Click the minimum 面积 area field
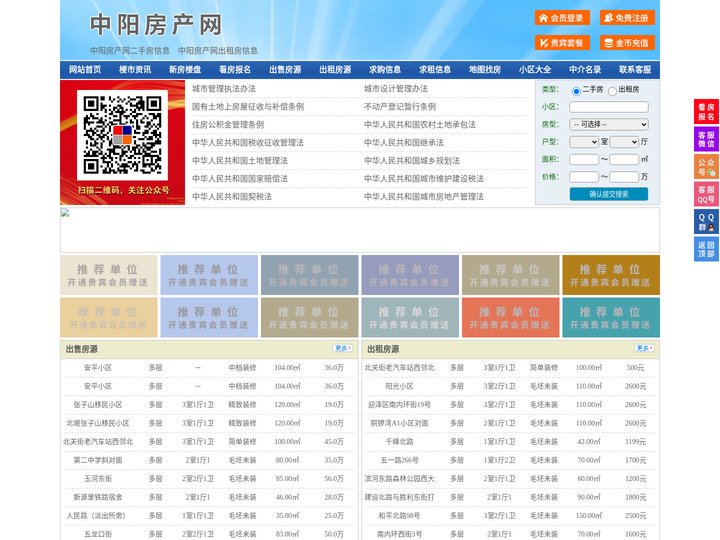720x540 pixels. [584, 159]
